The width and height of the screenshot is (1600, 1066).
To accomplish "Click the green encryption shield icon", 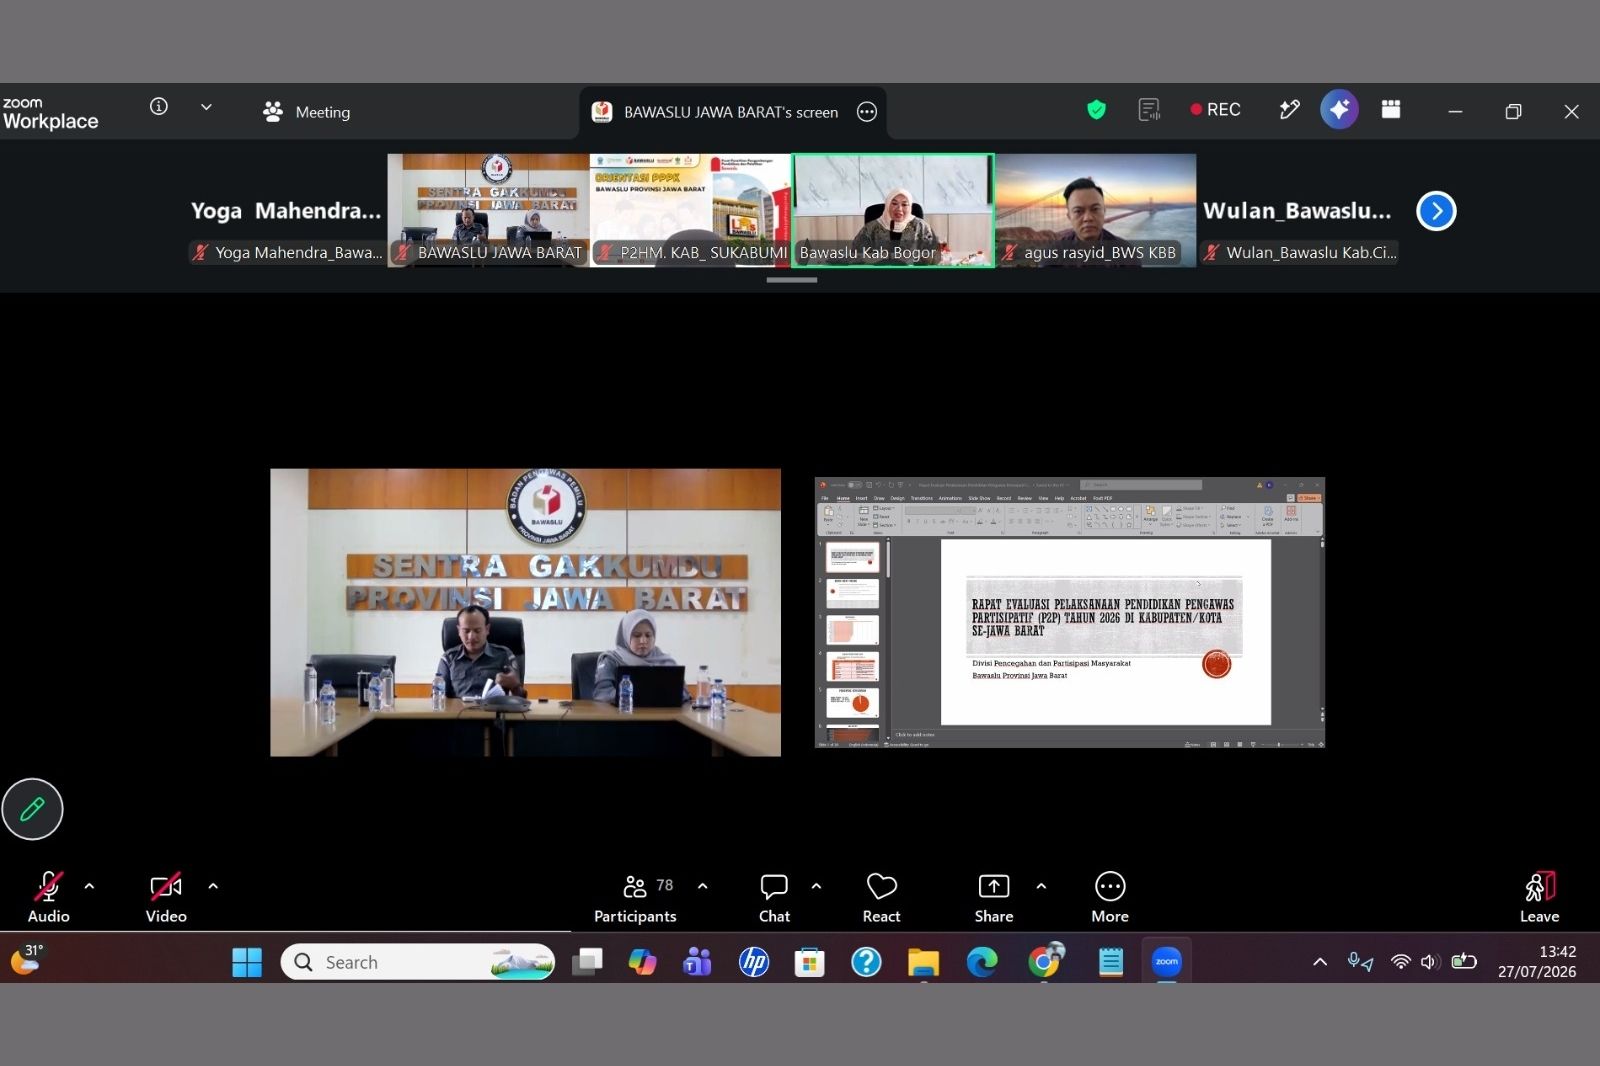I will tap(1096, 110).
